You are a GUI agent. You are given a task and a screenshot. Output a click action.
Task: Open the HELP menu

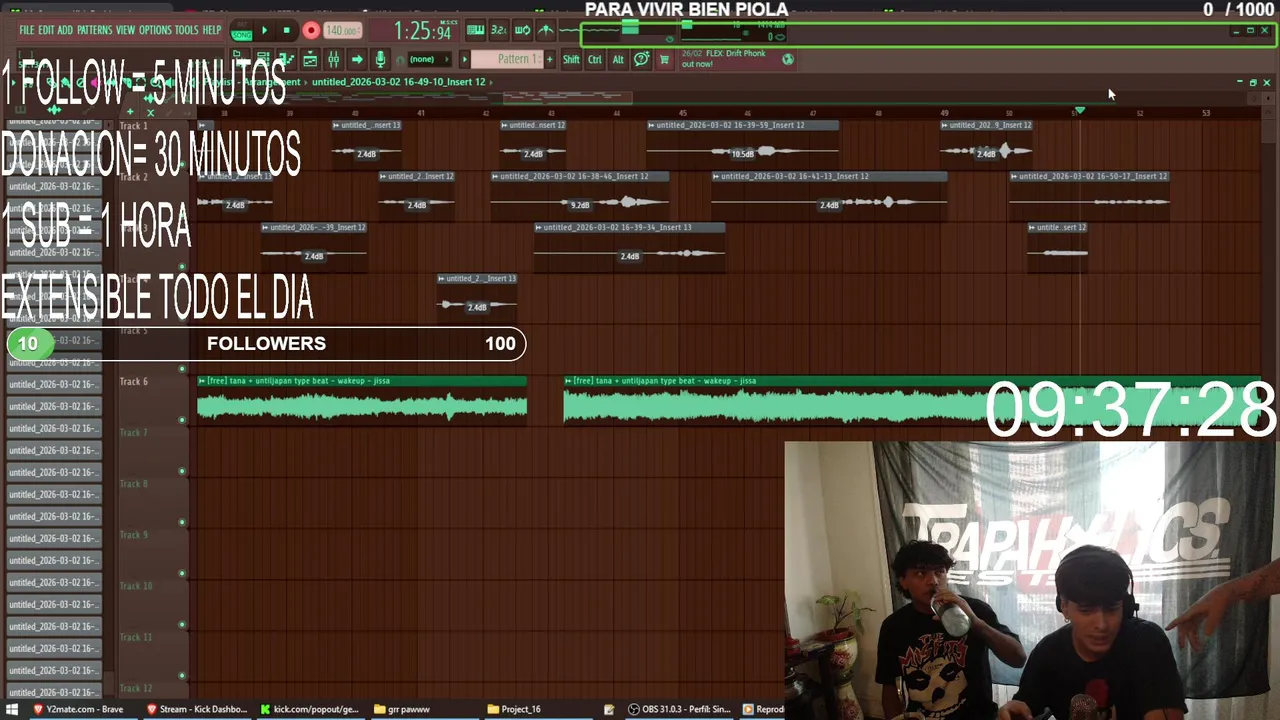[212, 30]
